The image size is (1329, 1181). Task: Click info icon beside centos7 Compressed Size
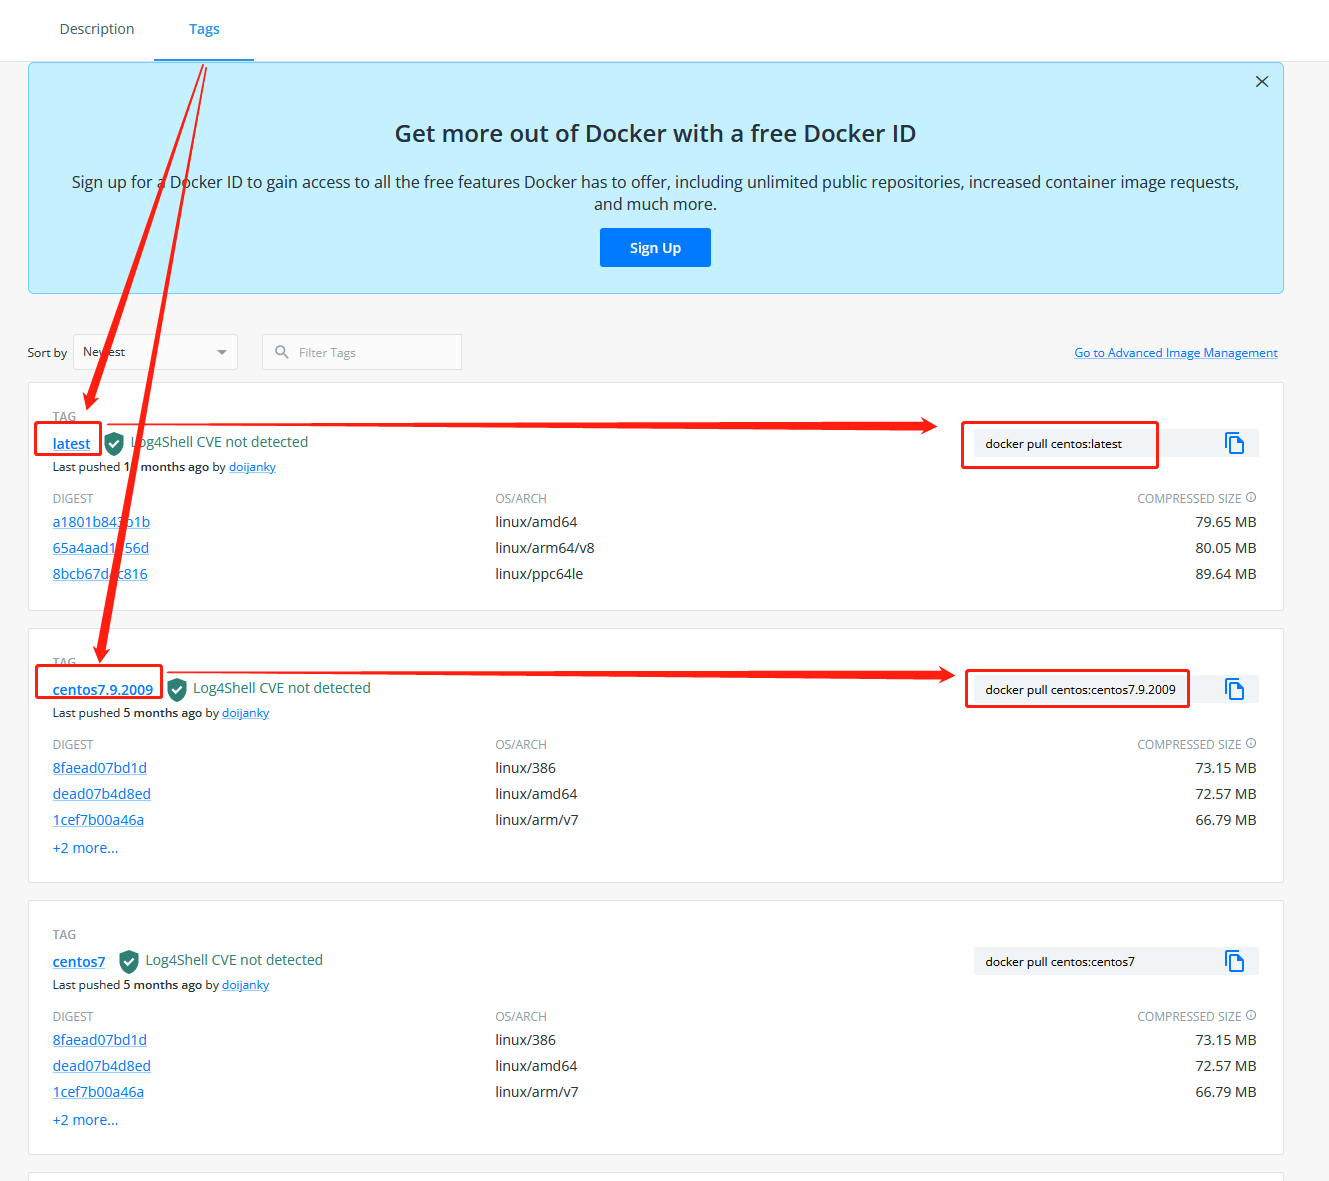[x=1251, y=1015]
